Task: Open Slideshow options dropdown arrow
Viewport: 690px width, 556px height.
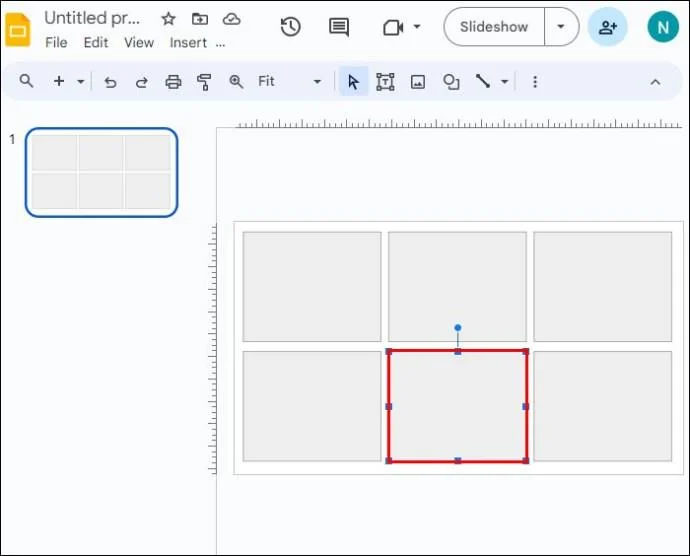Action: click(x=561, y=27)
